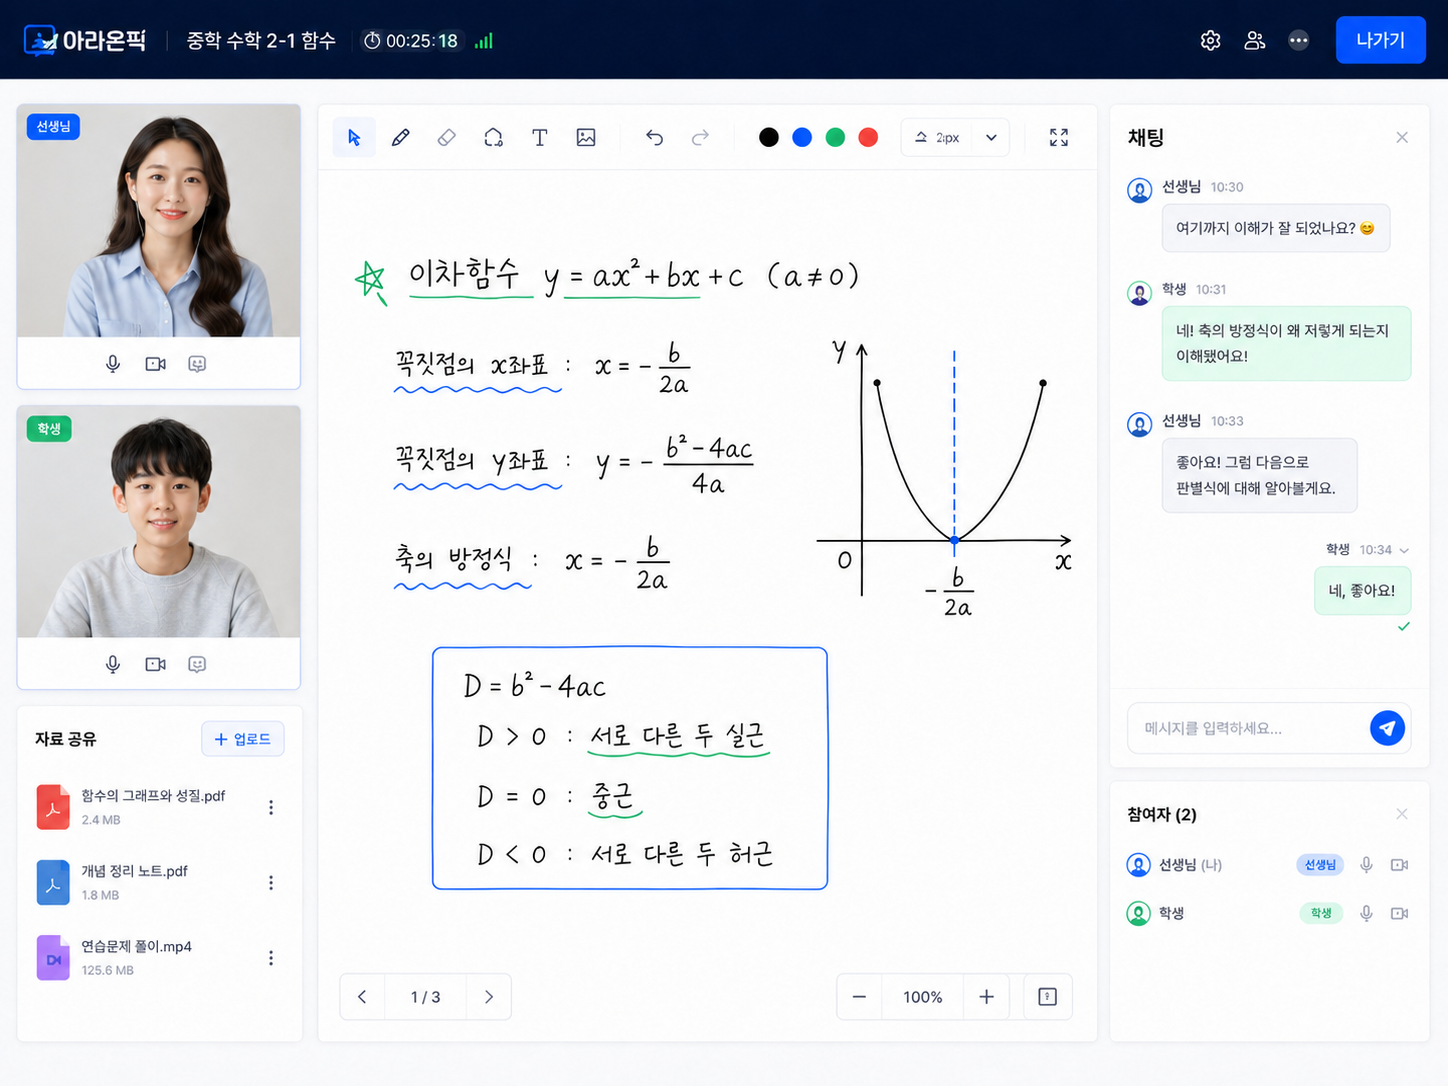Redo the whiteboard action
This screenshot has width=1448, height=1086.
click(x=701, y=137)
